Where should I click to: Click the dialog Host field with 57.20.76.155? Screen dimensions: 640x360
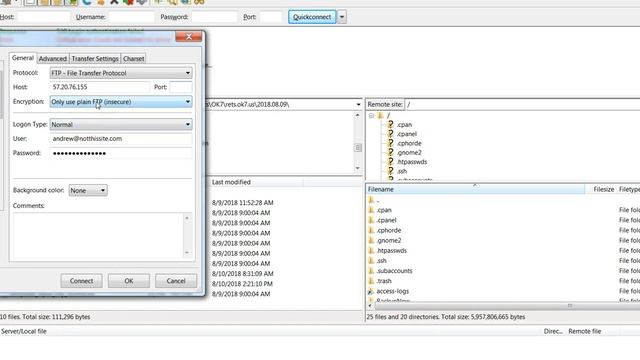pos(100,87)
